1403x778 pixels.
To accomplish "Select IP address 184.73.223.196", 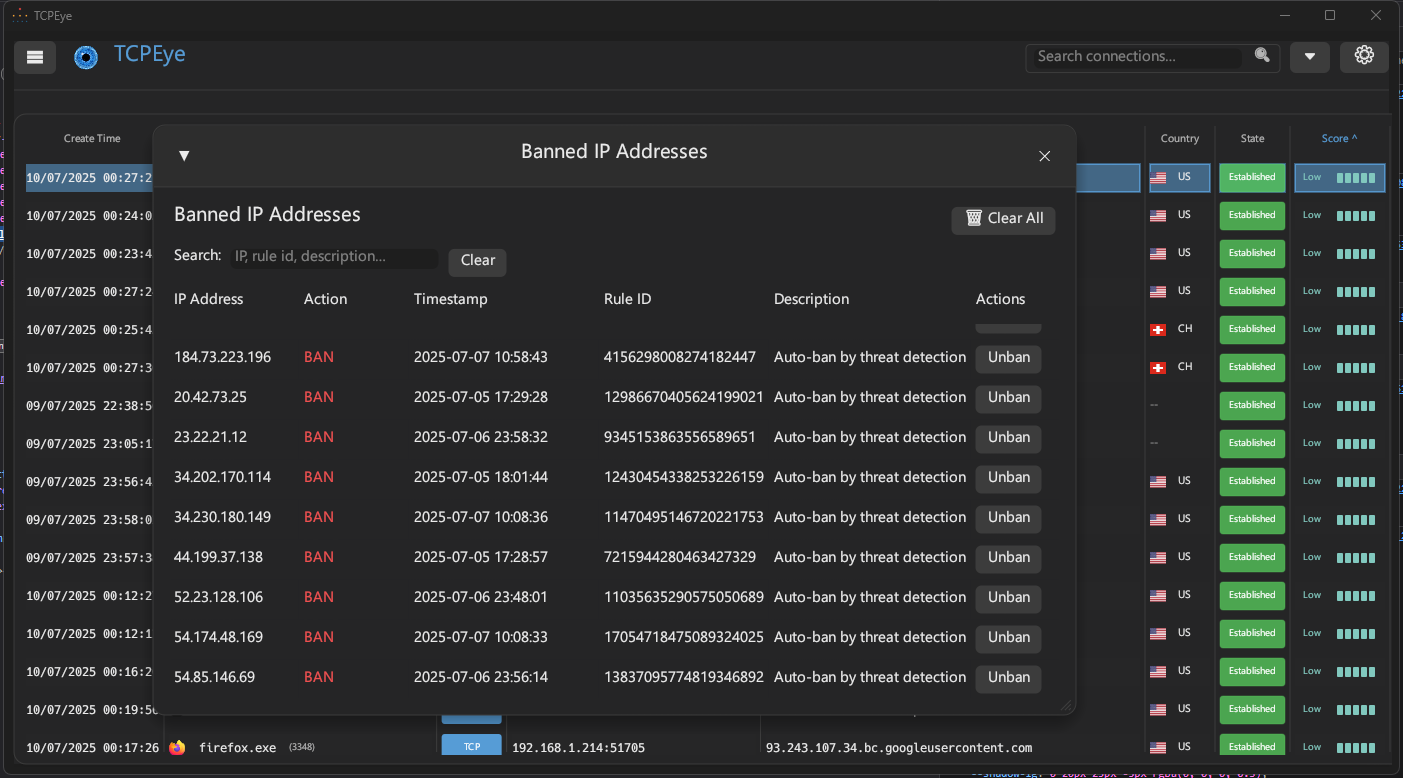I will [222, 357].
